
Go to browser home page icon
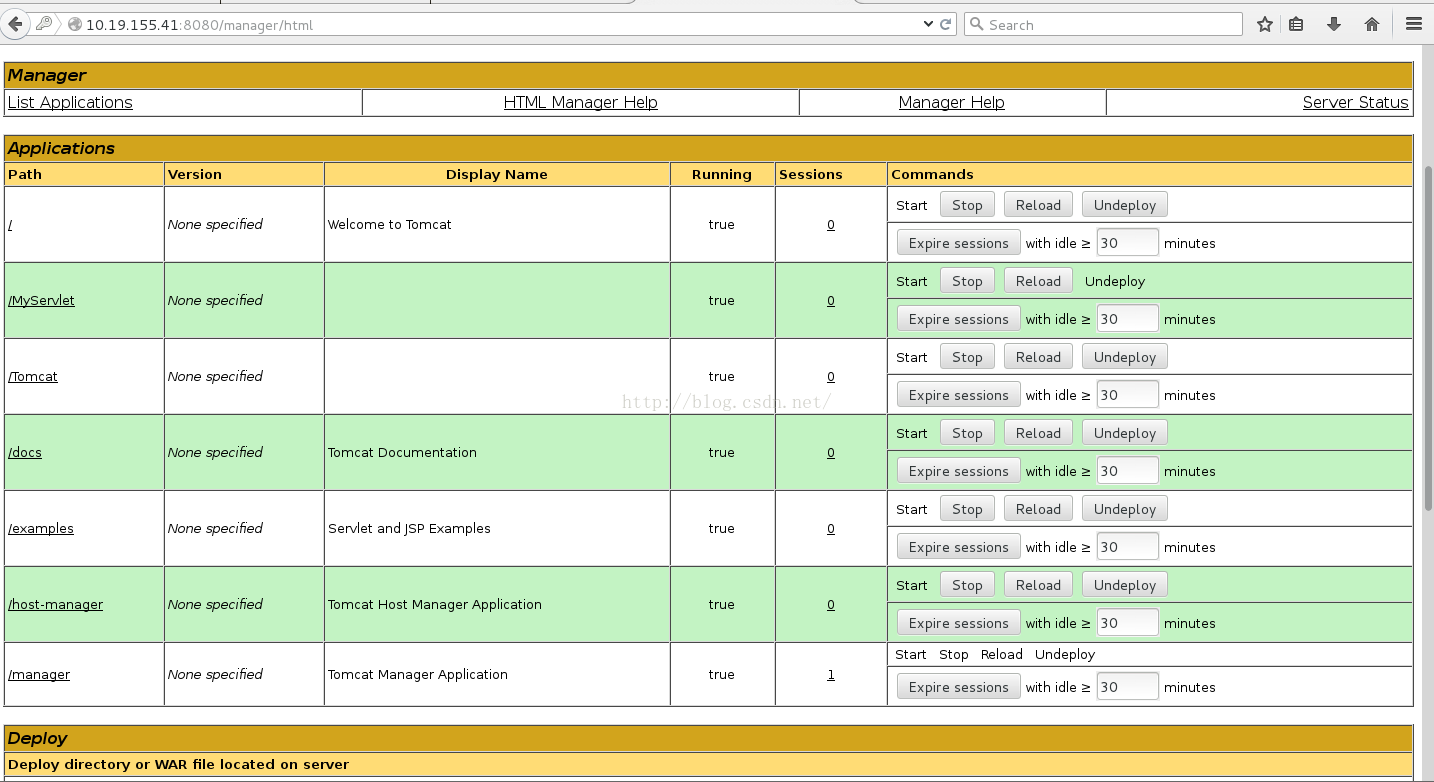click(x=1372, y=24)
